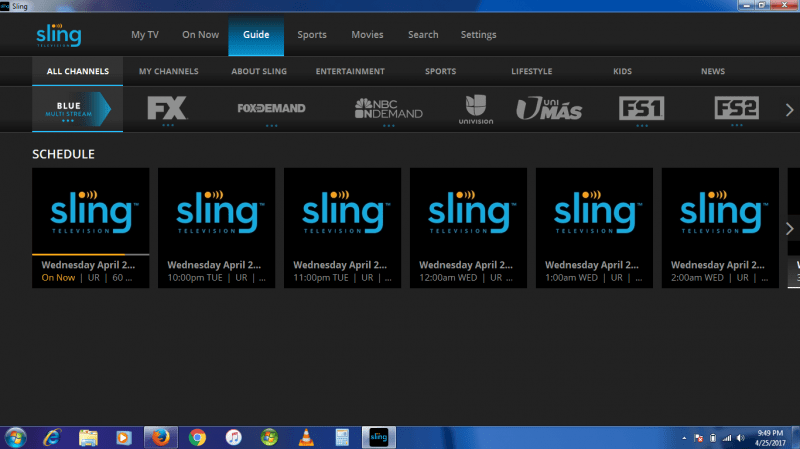This screenshot has width=800, height=449.
Task: Click the Action Center flag icon
Action: [x=698, y=438]
